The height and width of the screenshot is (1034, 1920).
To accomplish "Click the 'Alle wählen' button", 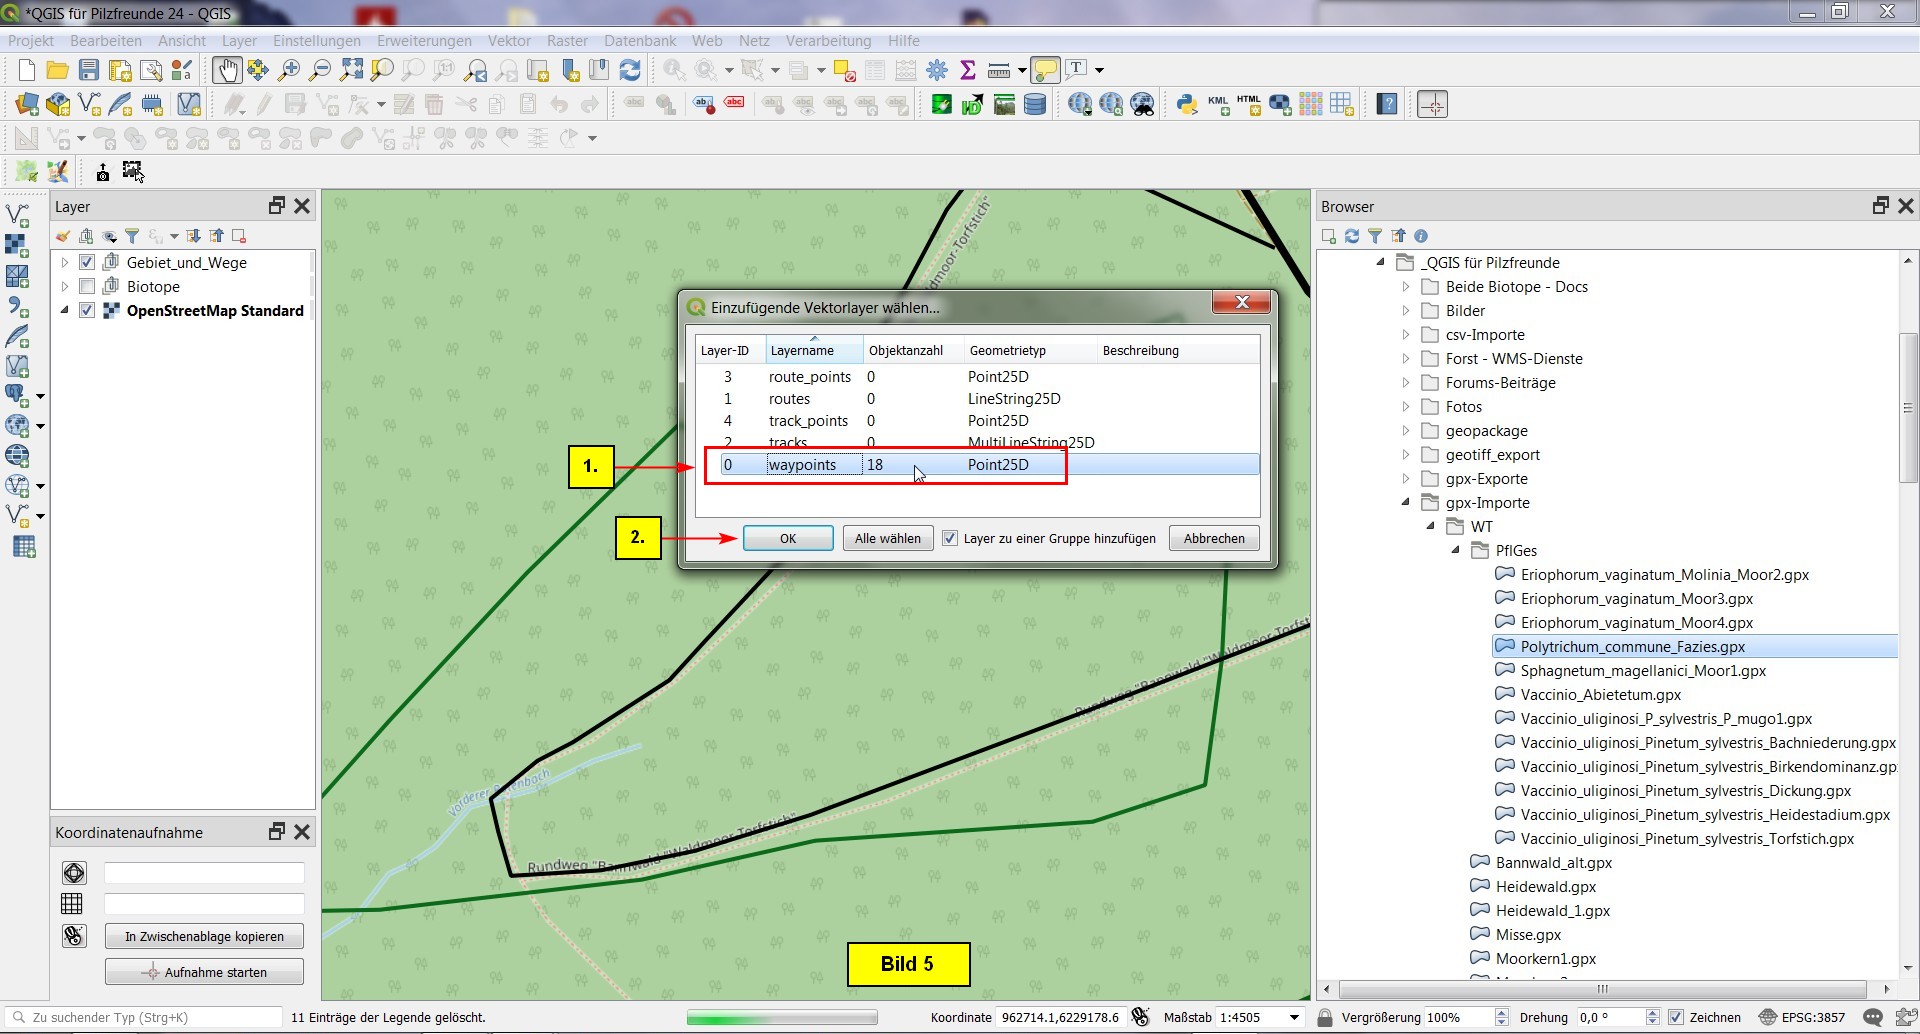I will click(x=887, y=538).
